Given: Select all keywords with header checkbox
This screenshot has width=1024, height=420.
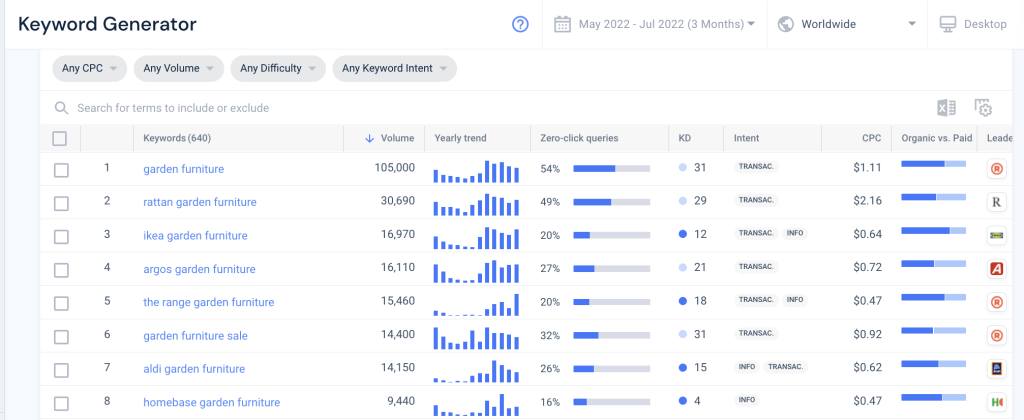Looking at the screenshot, I should click(59, 138).
